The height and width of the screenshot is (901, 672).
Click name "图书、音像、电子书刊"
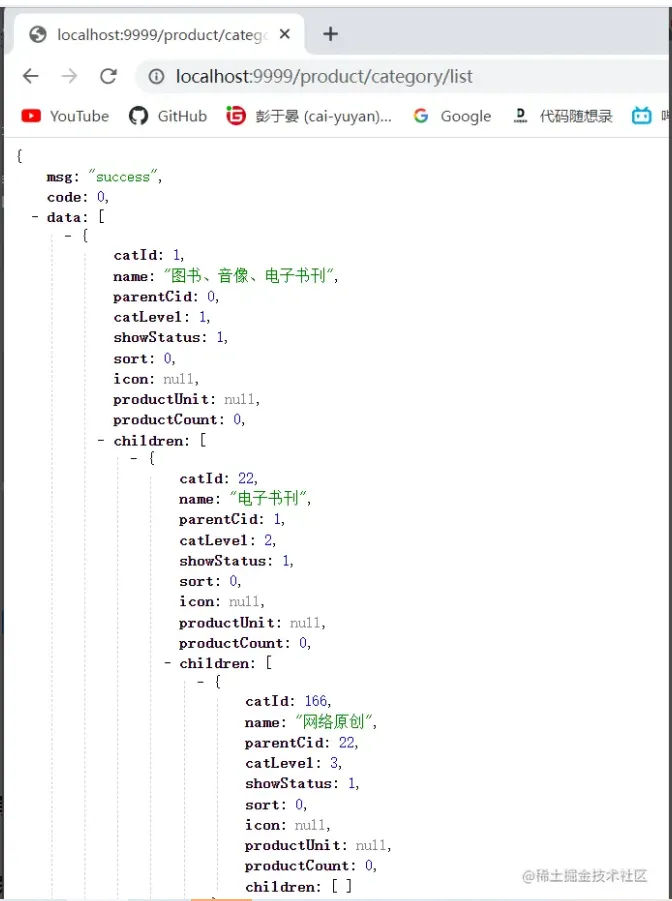250,276
